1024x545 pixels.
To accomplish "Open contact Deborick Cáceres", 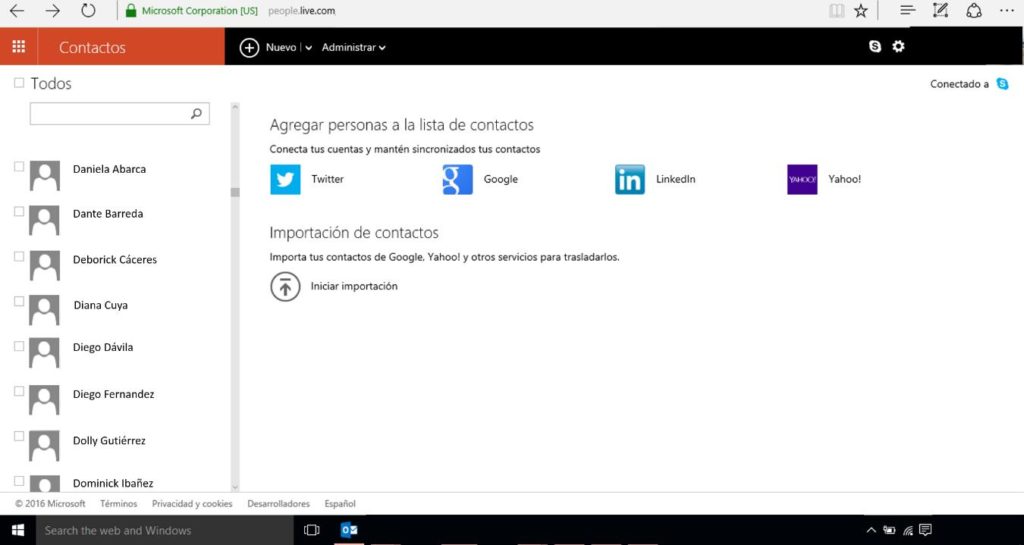I will (115, 259).
